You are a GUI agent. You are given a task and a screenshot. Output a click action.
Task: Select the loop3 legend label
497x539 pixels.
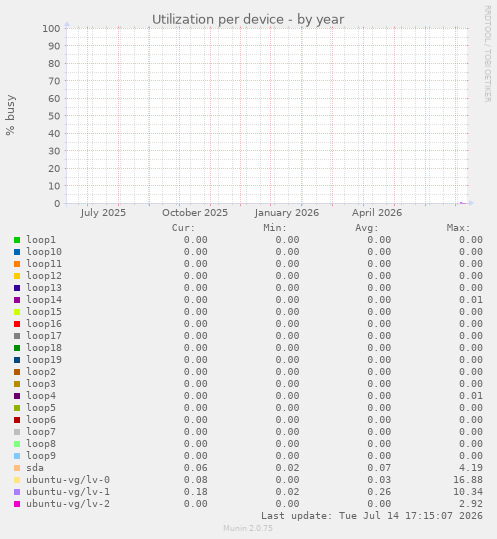tap(41, 384)
